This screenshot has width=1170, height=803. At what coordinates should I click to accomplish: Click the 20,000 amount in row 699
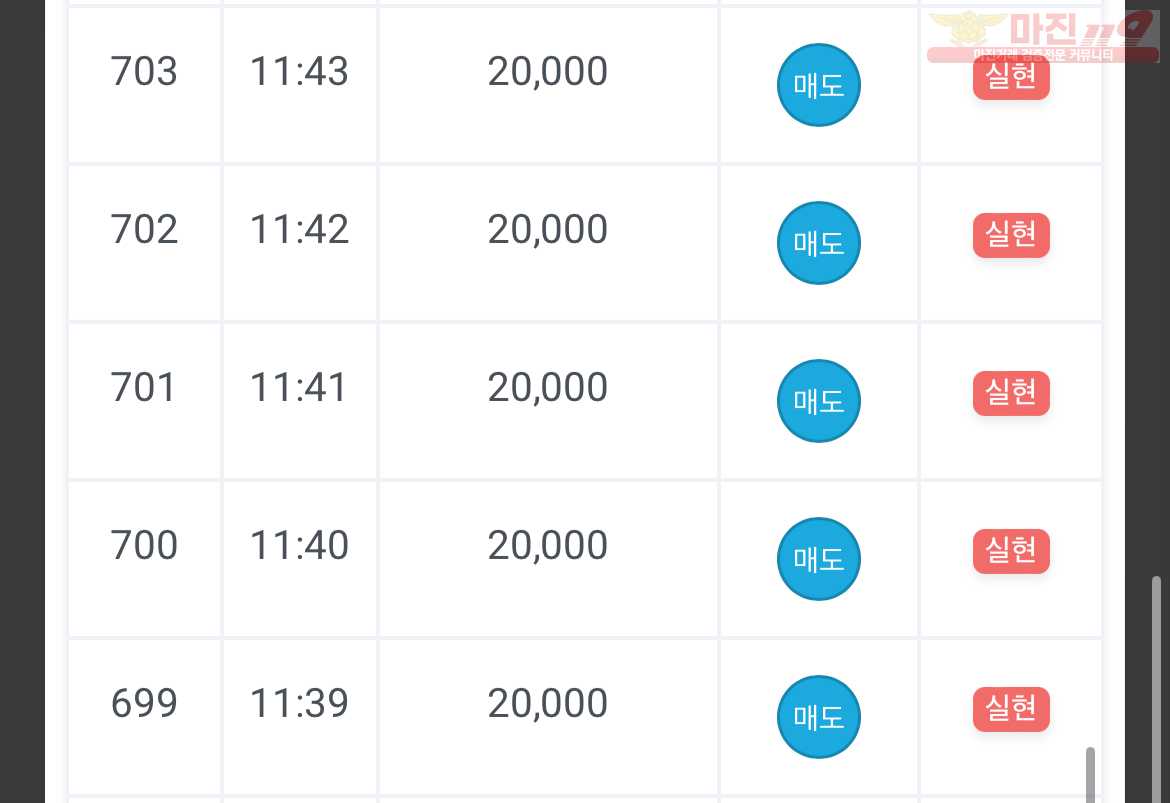point(548,703)
